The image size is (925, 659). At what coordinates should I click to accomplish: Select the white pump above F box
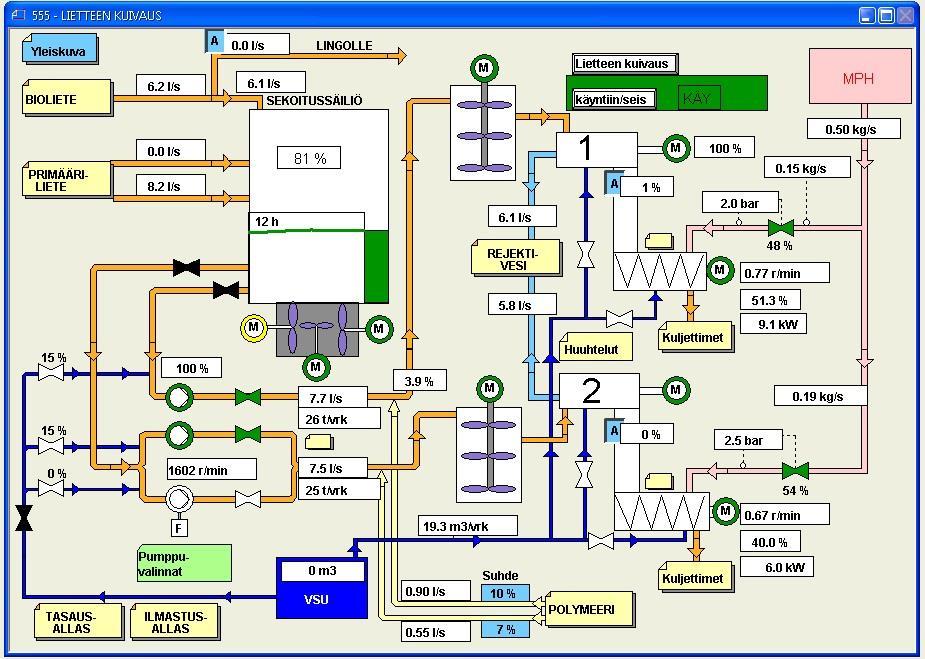tap(179, 499)
